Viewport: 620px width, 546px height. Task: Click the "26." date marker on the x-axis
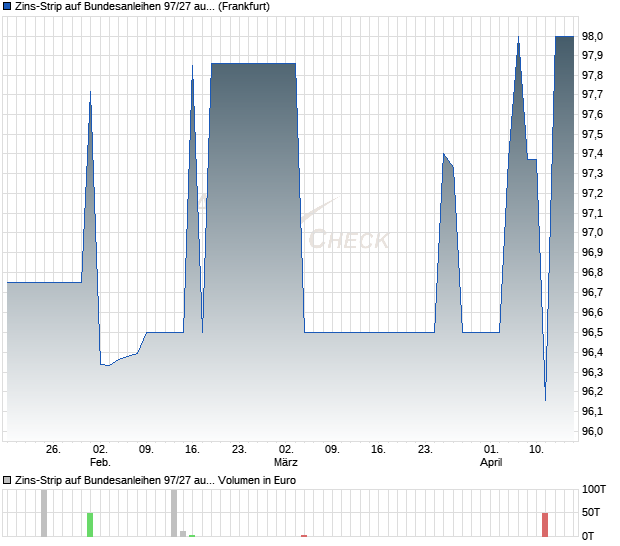pos(54,450)
